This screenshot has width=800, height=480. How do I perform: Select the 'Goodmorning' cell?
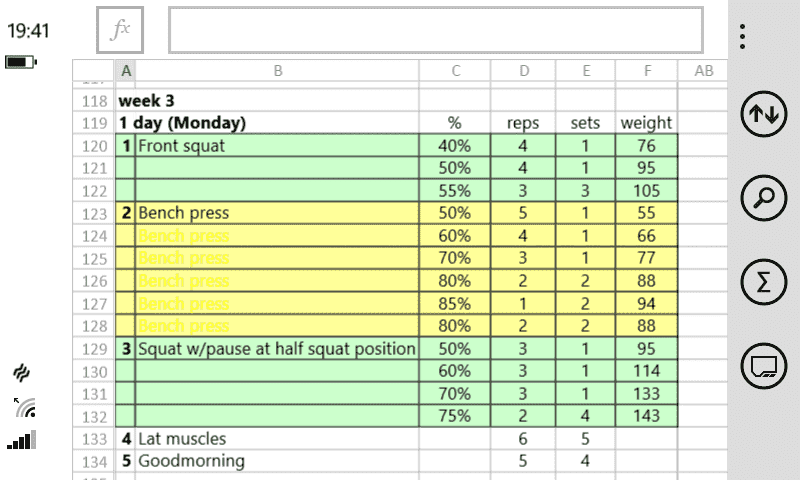pyautogui.click(x=276, y=461)
